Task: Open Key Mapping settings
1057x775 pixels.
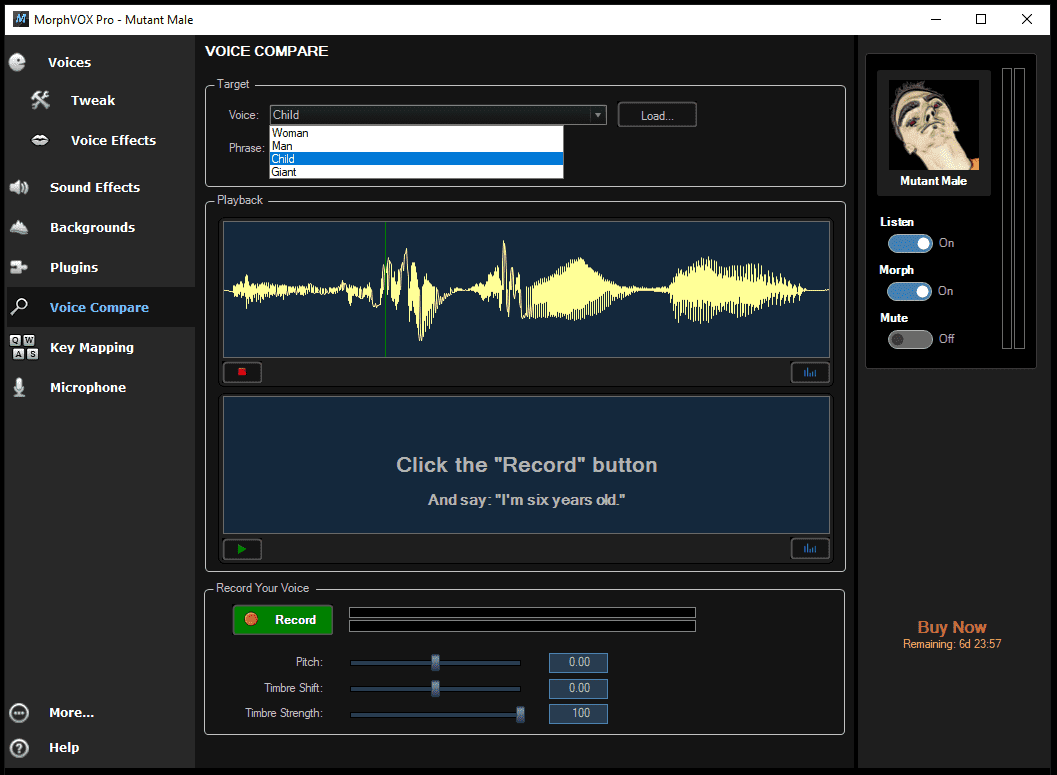Action: pos(92,348)
